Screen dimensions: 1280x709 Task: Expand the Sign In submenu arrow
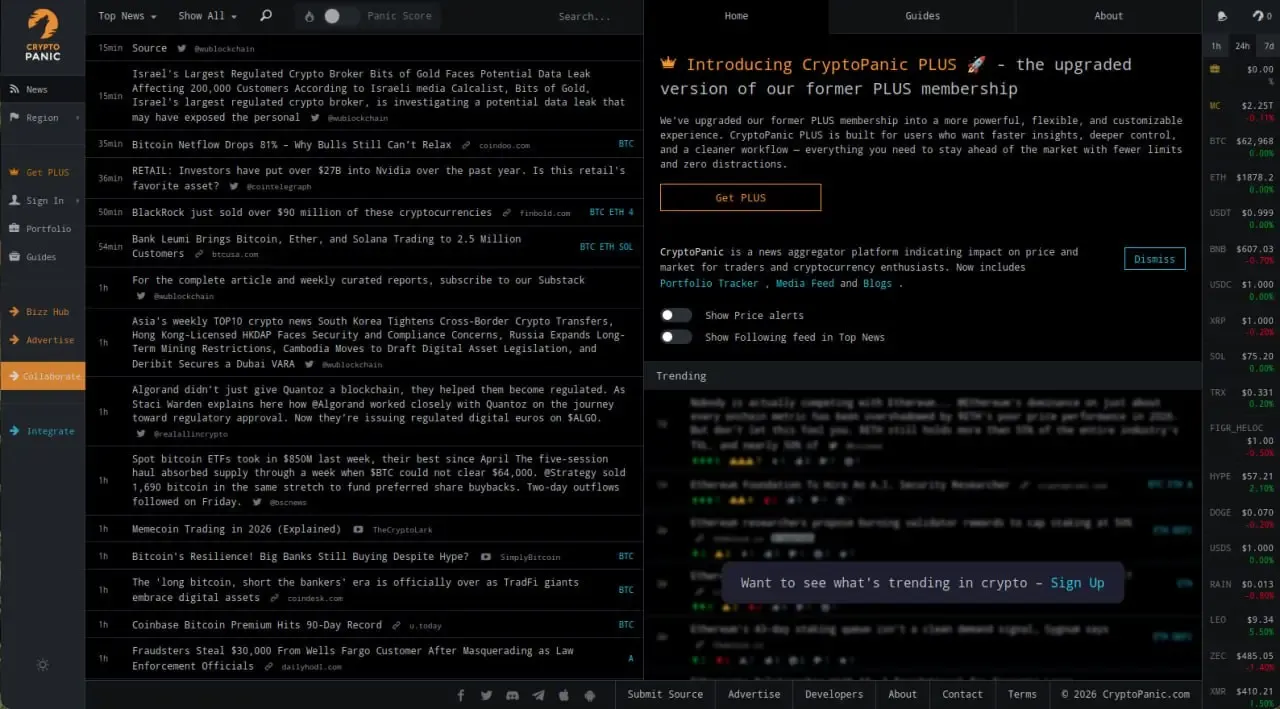point(77,200)
